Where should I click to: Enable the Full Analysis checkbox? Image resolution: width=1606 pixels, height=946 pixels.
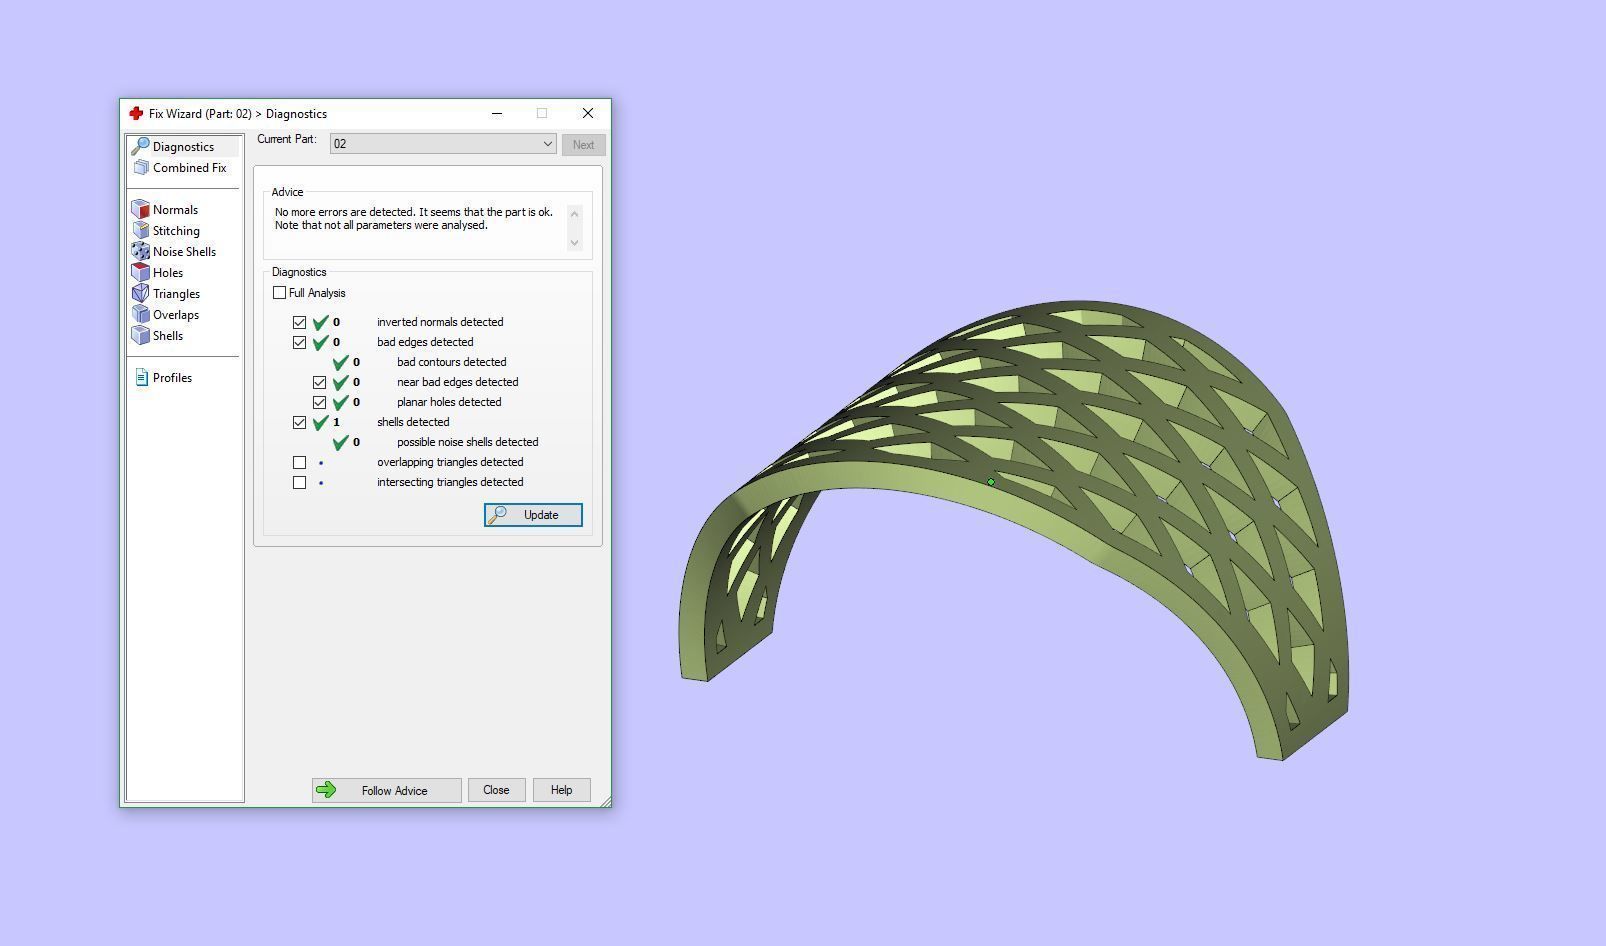click(x=279, y=293)
